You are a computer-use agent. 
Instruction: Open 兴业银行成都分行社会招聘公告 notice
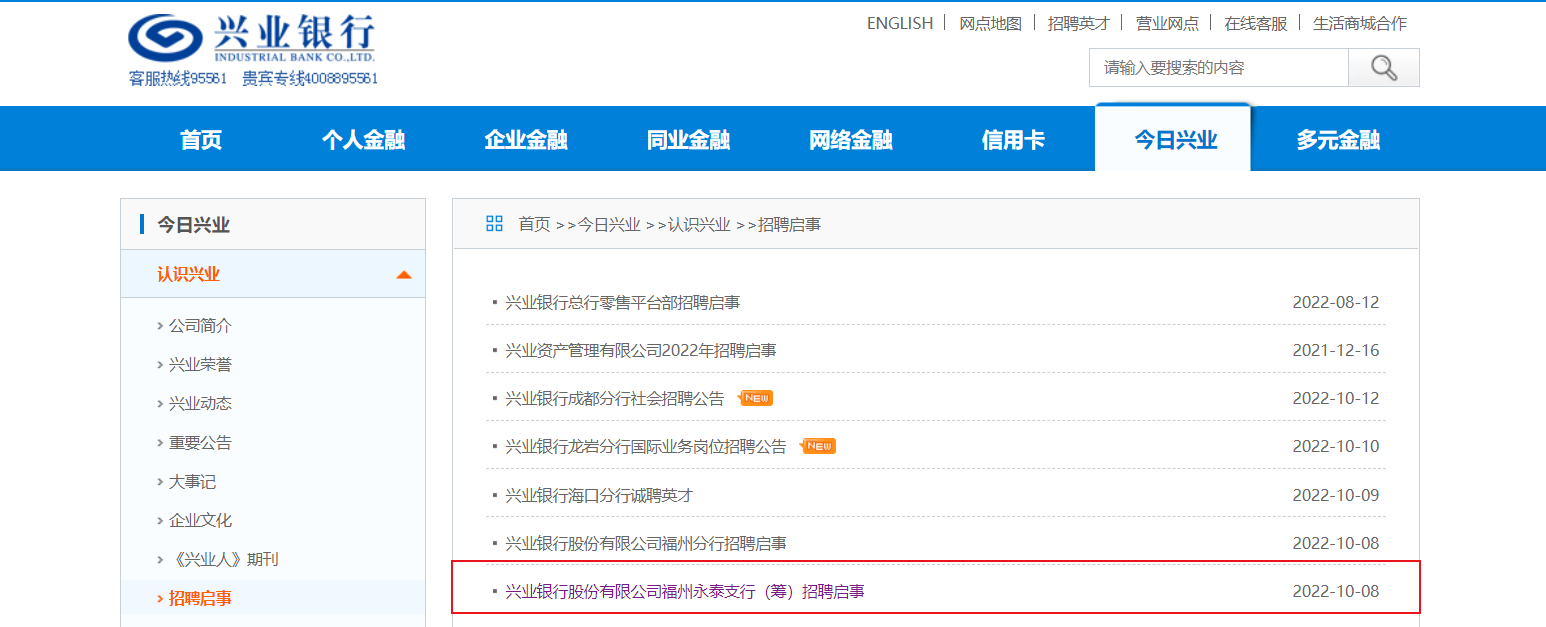(614, 398)
